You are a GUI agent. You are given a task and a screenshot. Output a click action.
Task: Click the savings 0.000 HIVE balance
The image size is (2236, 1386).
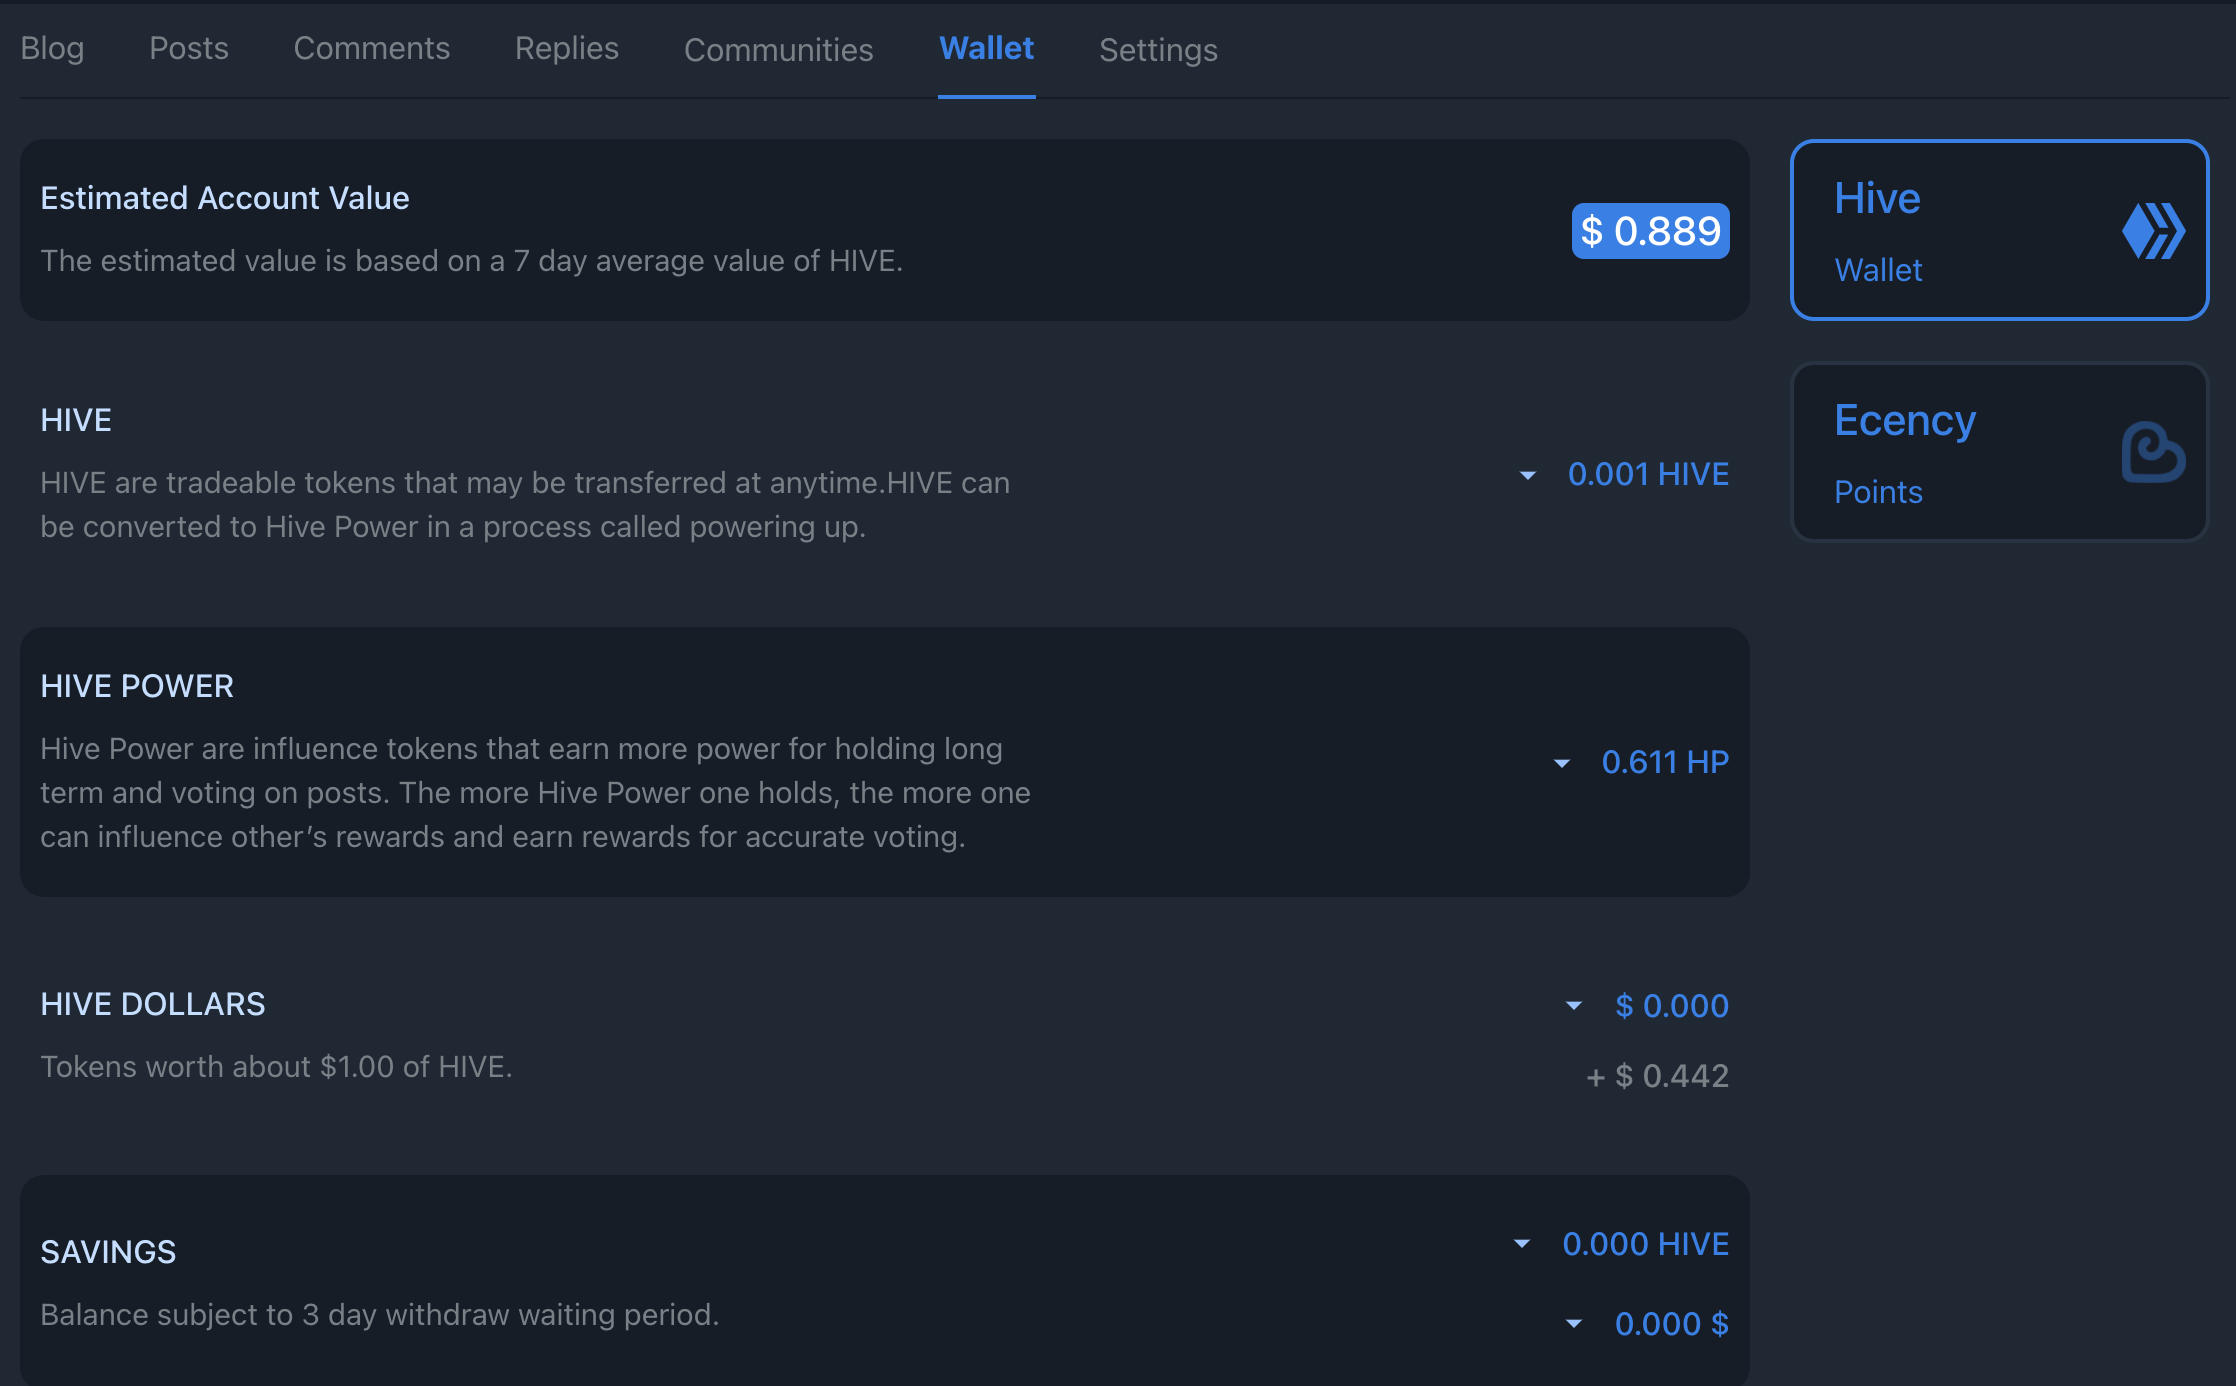(1646, 1243)
